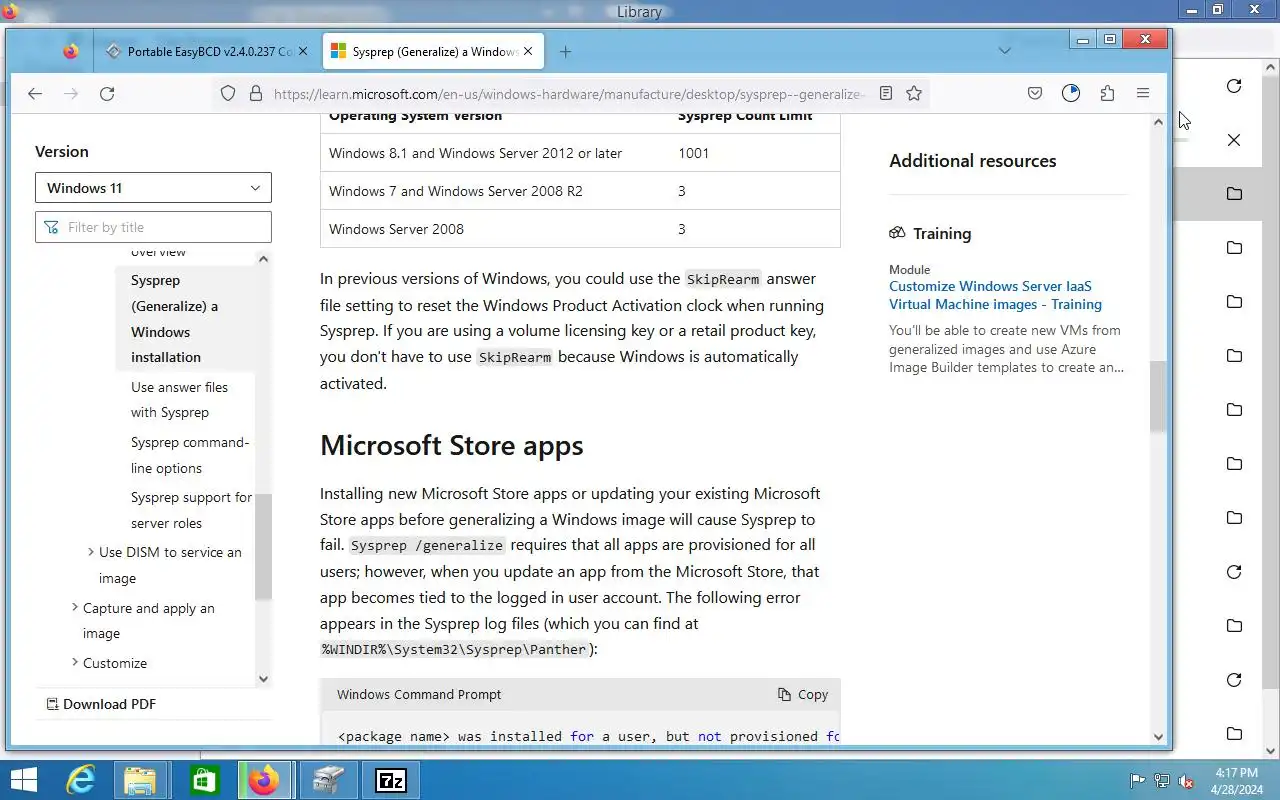This screenshot has width=1280, height=800.
Task: Open File Explorer from taskbar
Action: click(140, 780)
